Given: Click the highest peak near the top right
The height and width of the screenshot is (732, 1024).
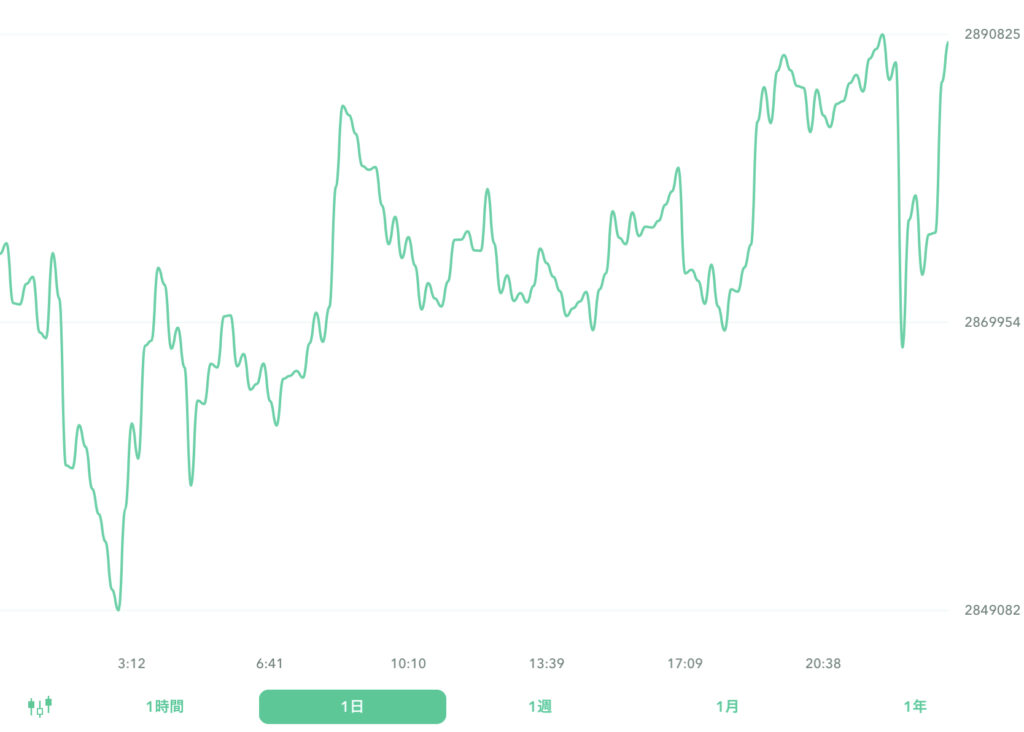Looking at the screenshot, I should [882, 35].
